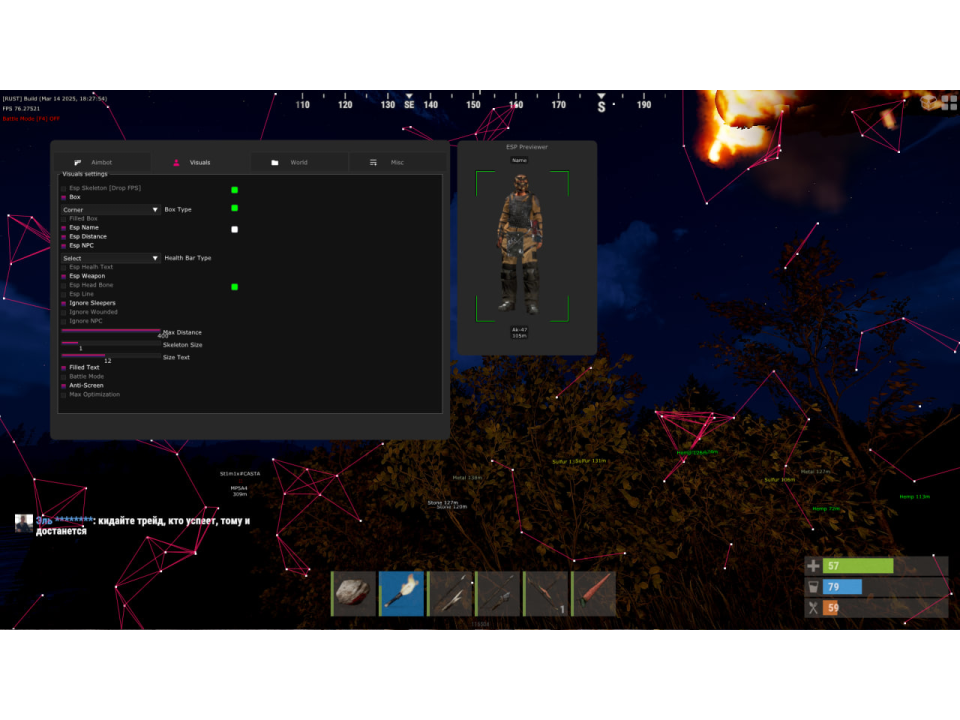This screenshot has width=960, height=720.
Task: Click the red Battle Mode [F4] OFF status text
Action: tap(31, 119)
